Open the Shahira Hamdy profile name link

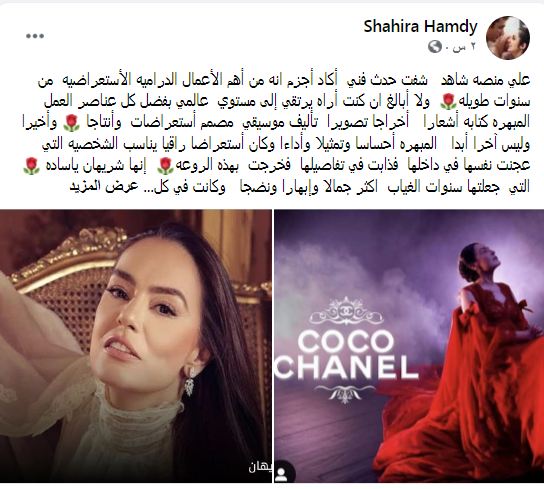(420, 26)
